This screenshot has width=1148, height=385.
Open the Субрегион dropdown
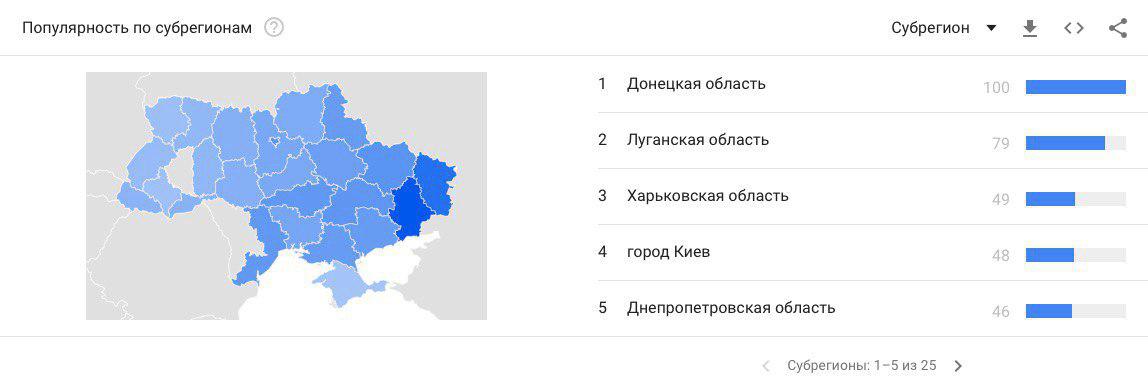(x=944, y=28)
